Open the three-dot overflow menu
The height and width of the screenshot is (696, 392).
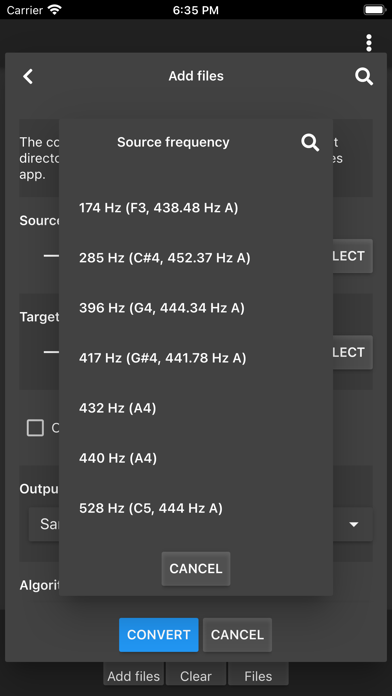coord(368,43)
